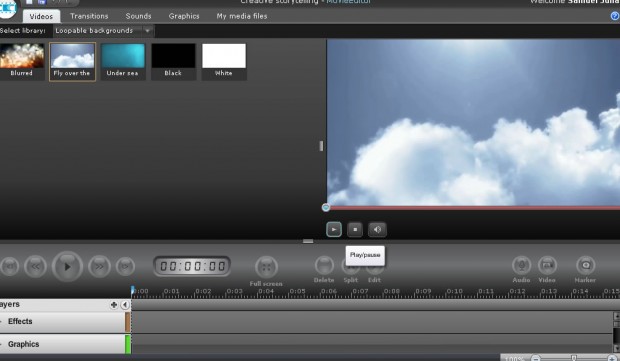Go to the Graphics tab
This screenshot has width=620, height=361.
click(x=184, y=16)
